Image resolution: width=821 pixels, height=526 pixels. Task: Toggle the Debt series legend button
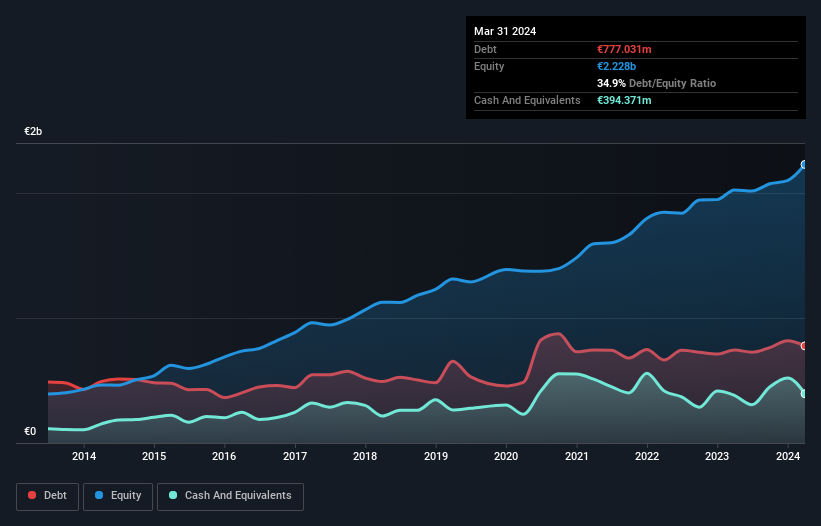tap(47, 496)
